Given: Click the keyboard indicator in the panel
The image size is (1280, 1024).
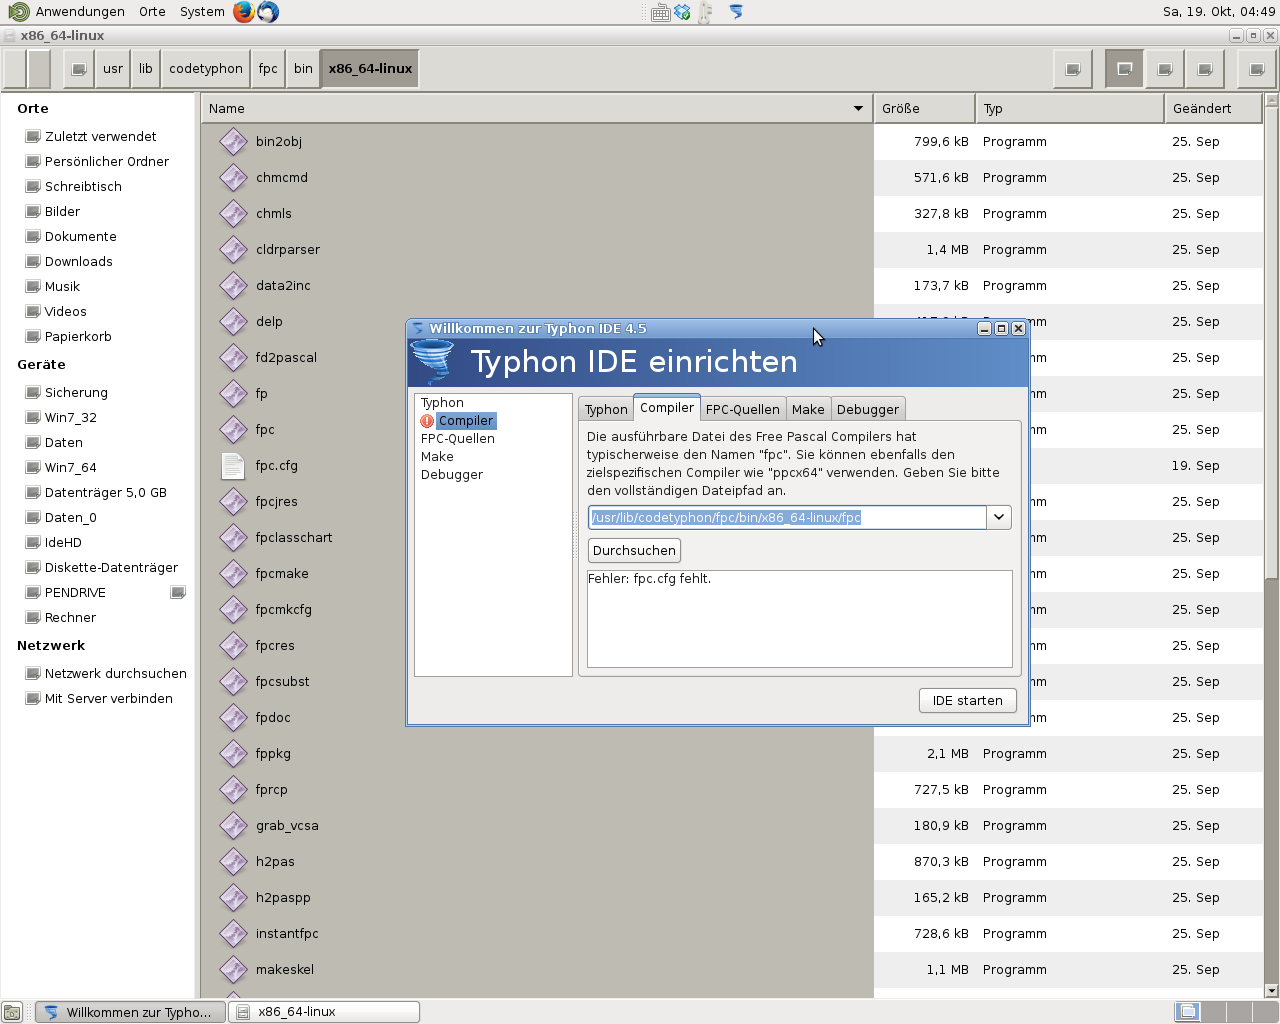Looking at the screenshot, I should click(661, 13).
